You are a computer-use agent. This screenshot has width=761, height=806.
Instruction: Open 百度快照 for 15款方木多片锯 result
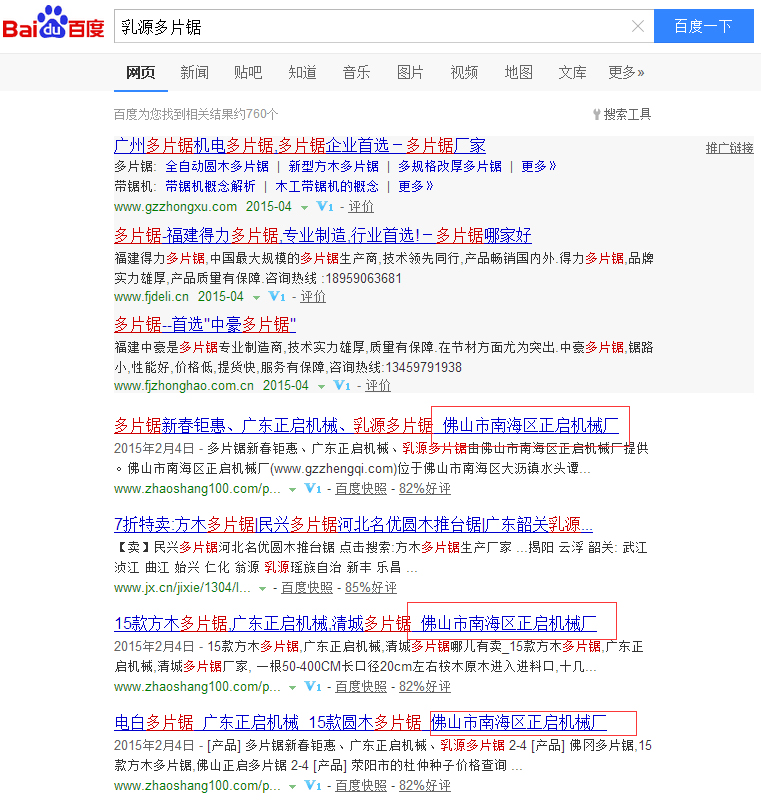point(361,687)
